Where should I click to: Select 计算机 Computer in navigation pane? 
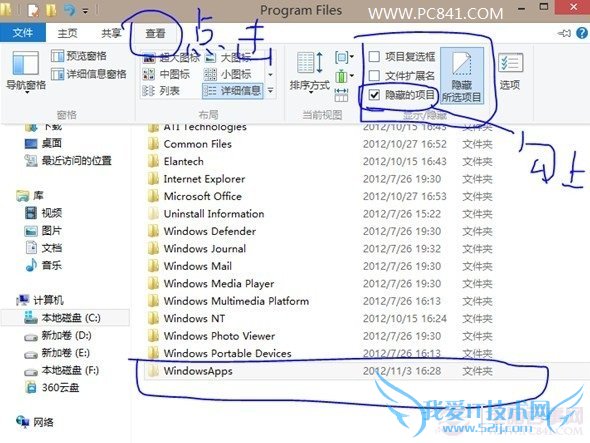point(40,300)
